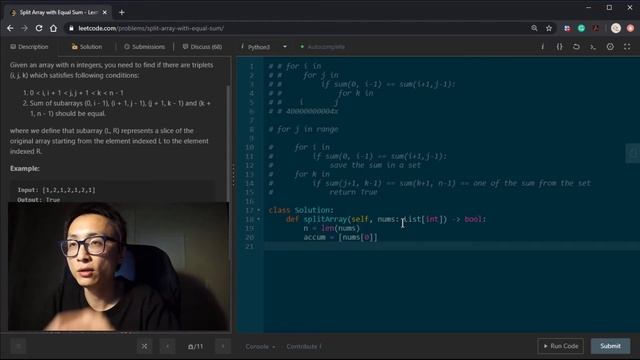Screen dimensions: 640x360
Task: Collapse the def splitArray fold arrow
Action: pos(259,219)
